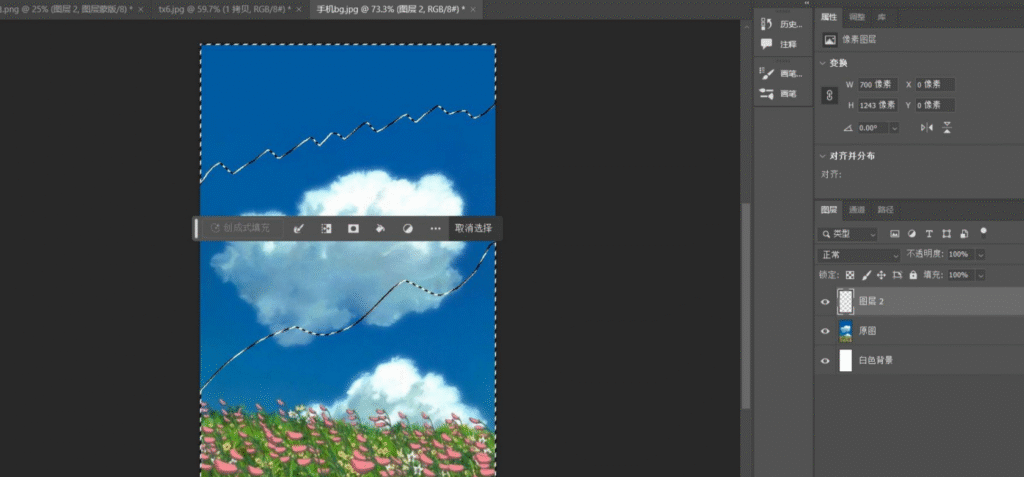Close the 手机bg.jpg document tab
Viewport: 1024px width, 477px height.
pyautogui.click(x=471, y=10)
